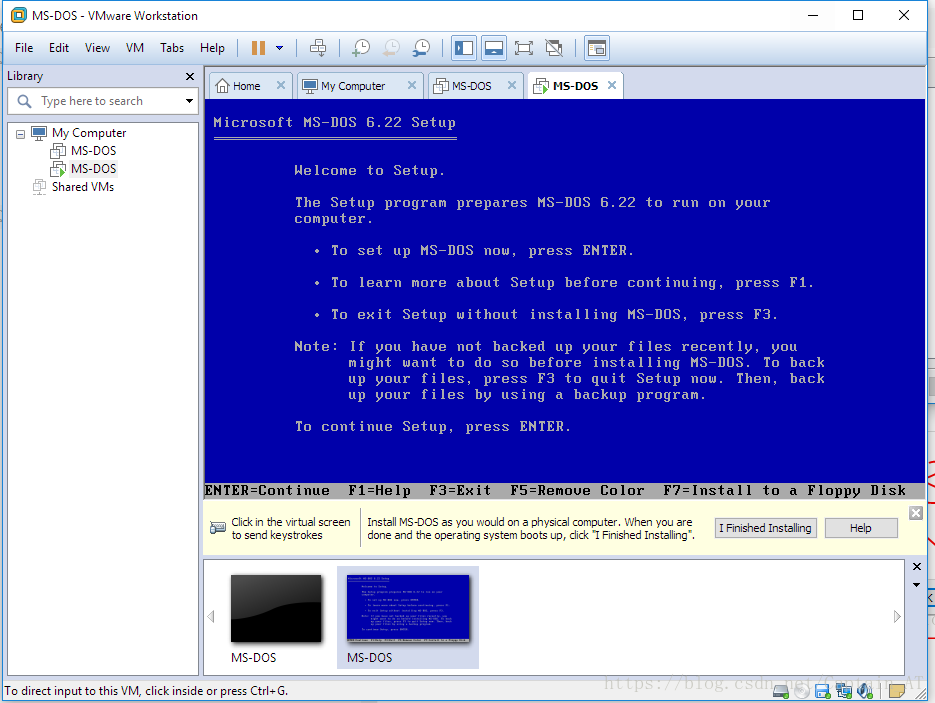This screenshot has width=935, height=703.
Task: Open the snapshot manager icon
Action: point(421,48)
